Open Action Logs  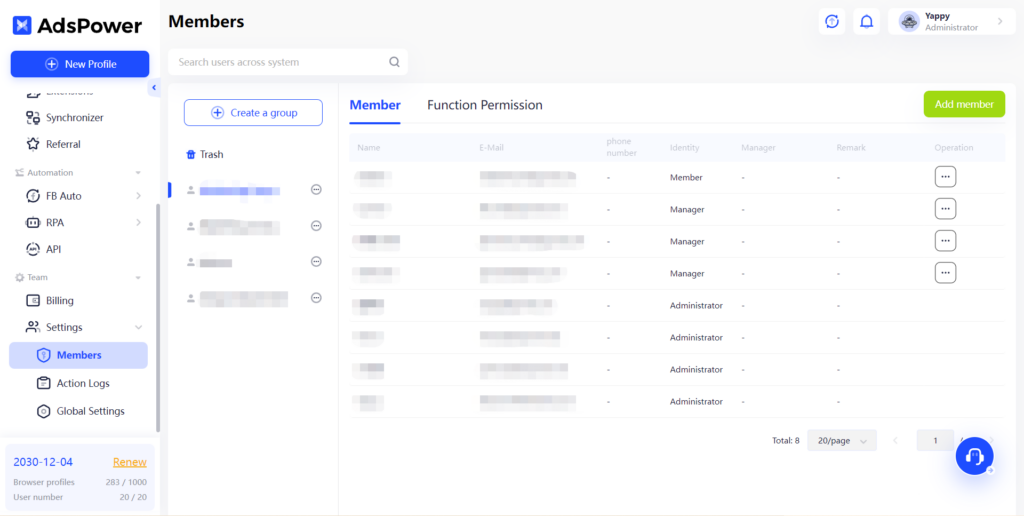coord(83,383)
